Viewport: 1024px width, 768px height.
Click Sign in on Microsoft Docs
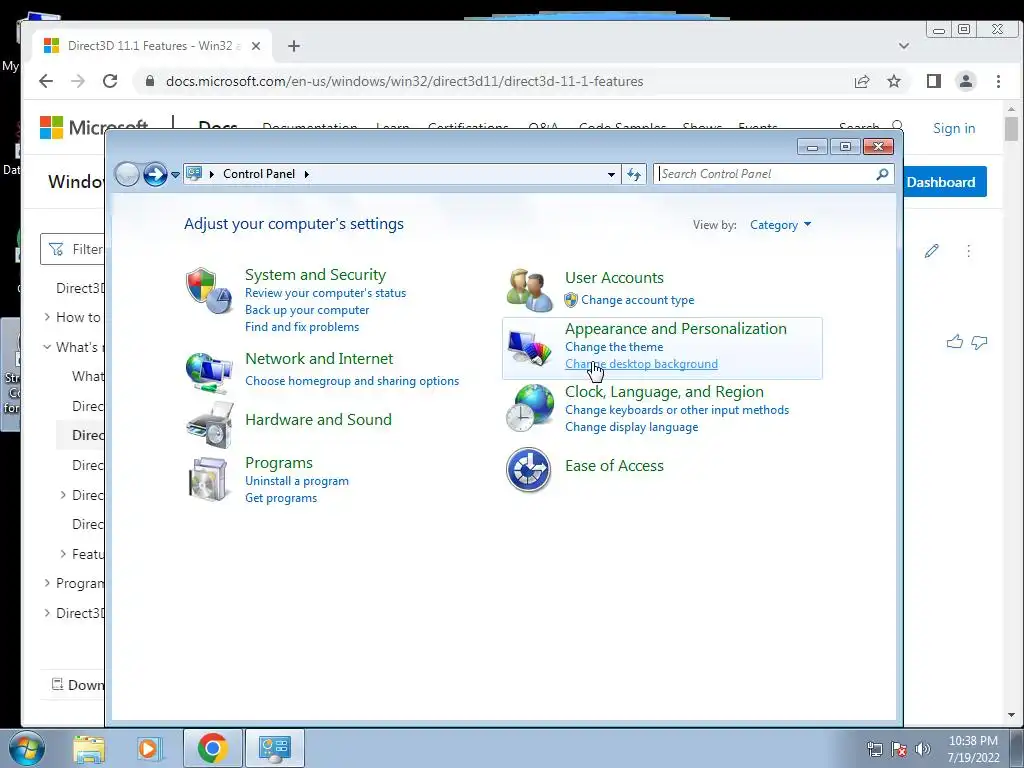pyautogui.click(x=953, y=129)
